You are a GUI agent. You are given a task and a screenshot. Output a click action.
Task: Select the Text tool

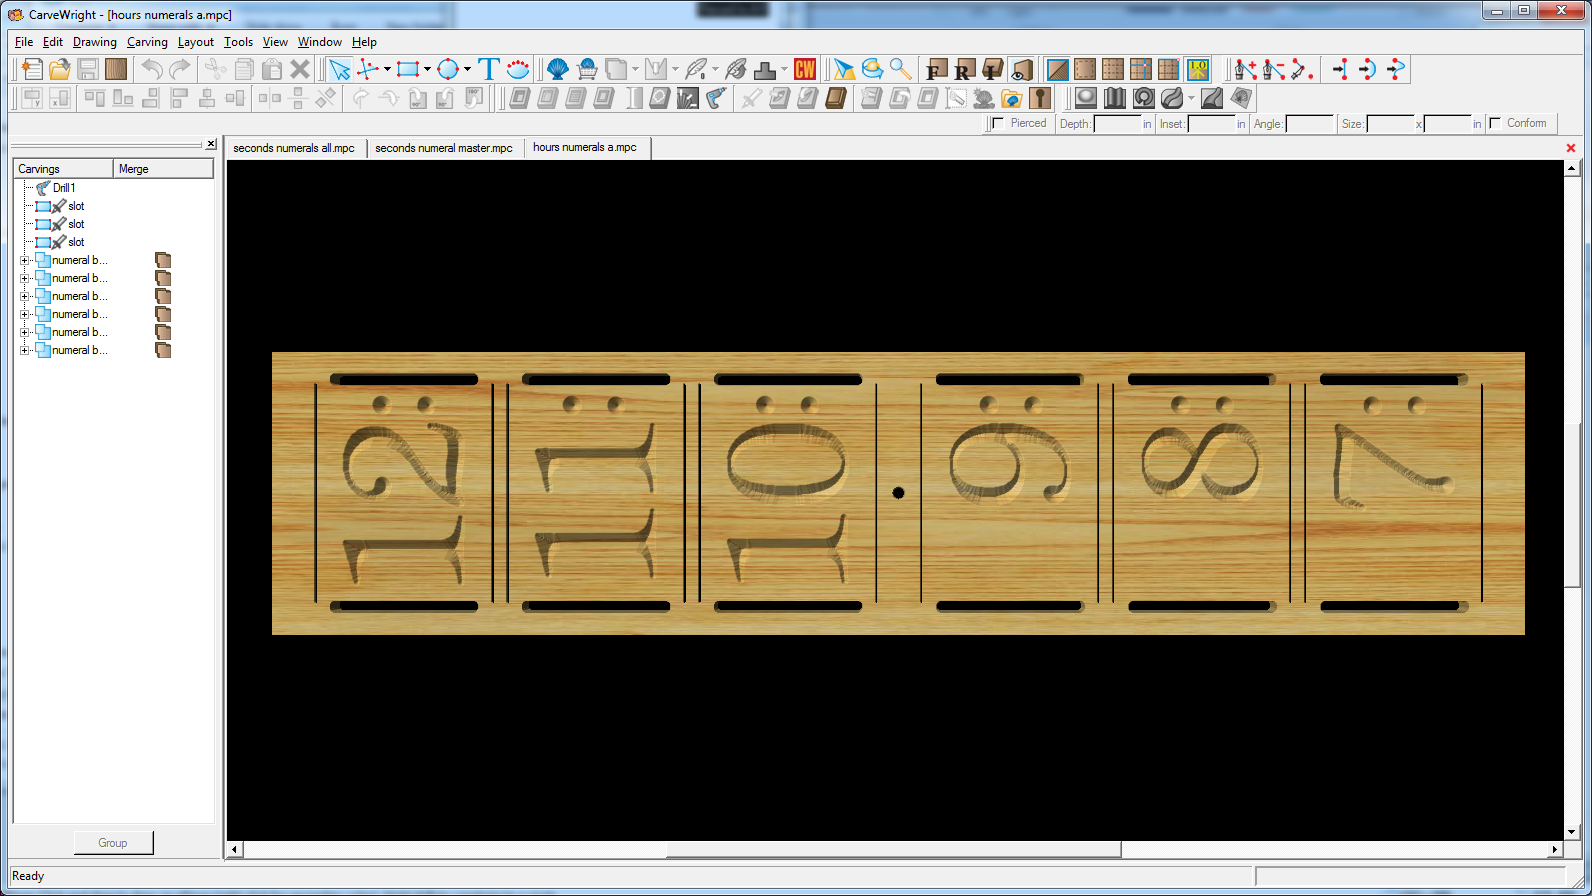489,69
